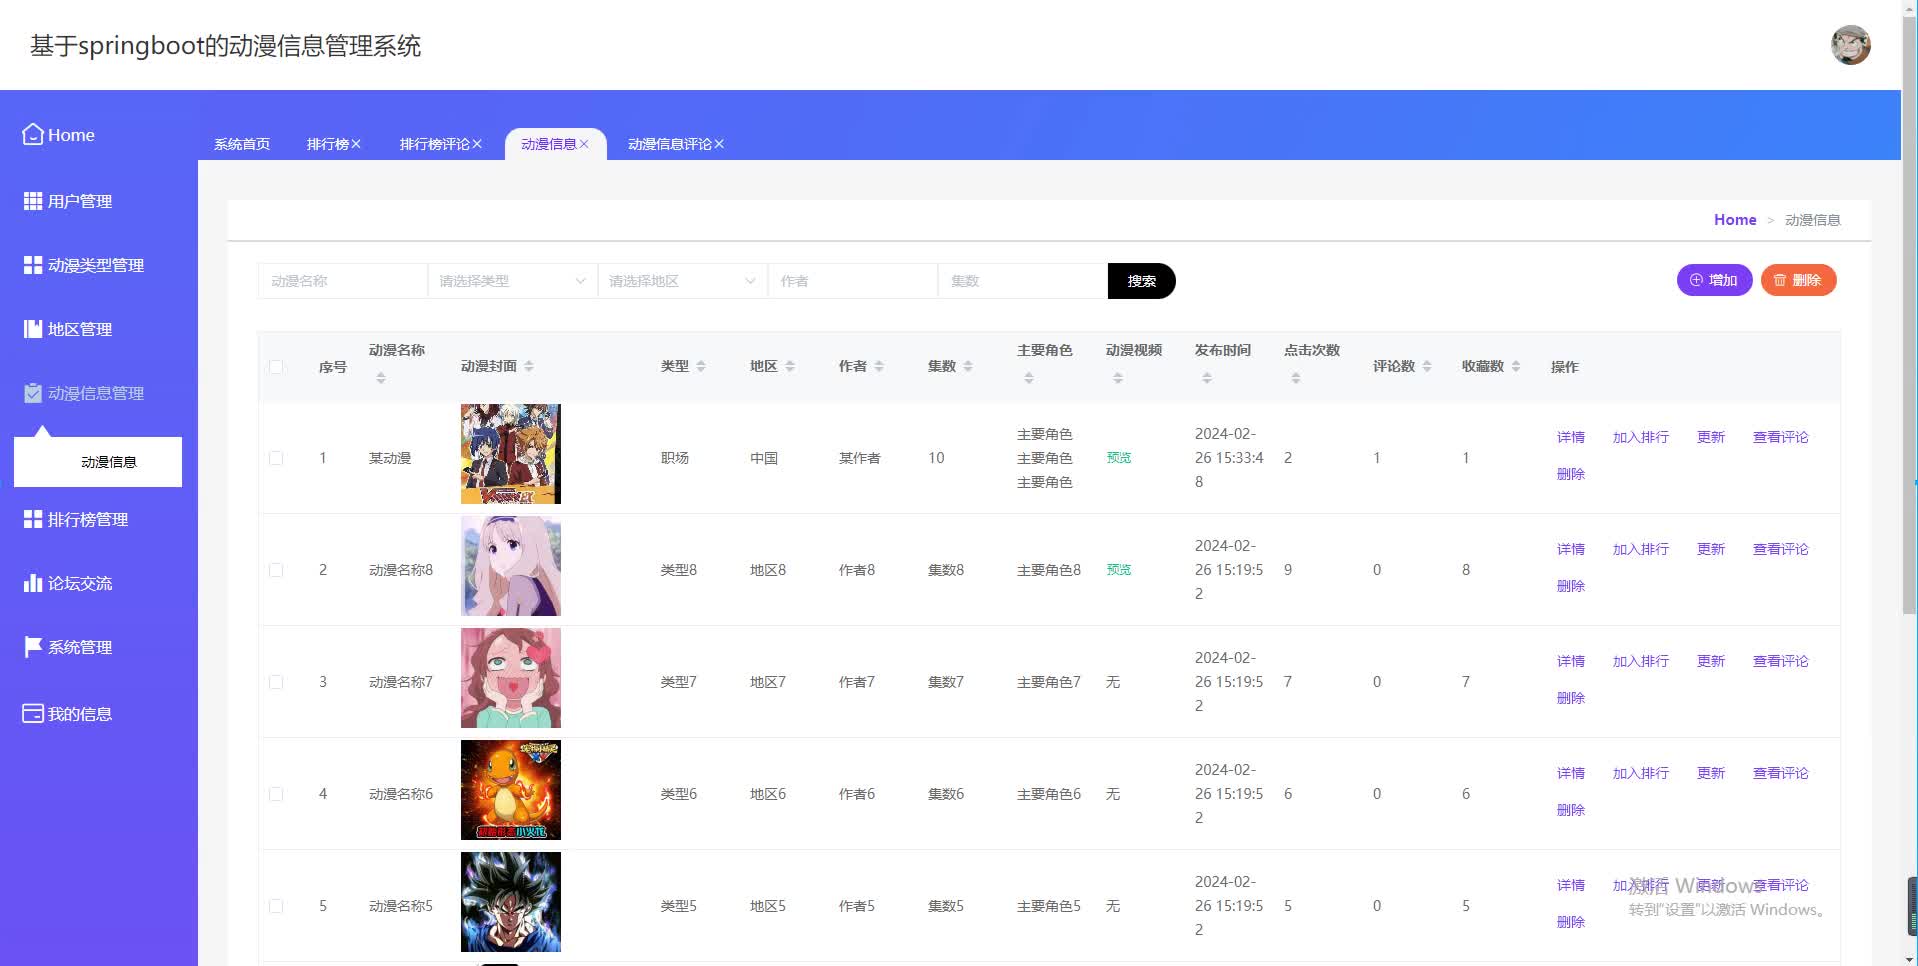Check the row for 动漫名称5
This screenshot has width=1918, height=966.
pos(276,906)
